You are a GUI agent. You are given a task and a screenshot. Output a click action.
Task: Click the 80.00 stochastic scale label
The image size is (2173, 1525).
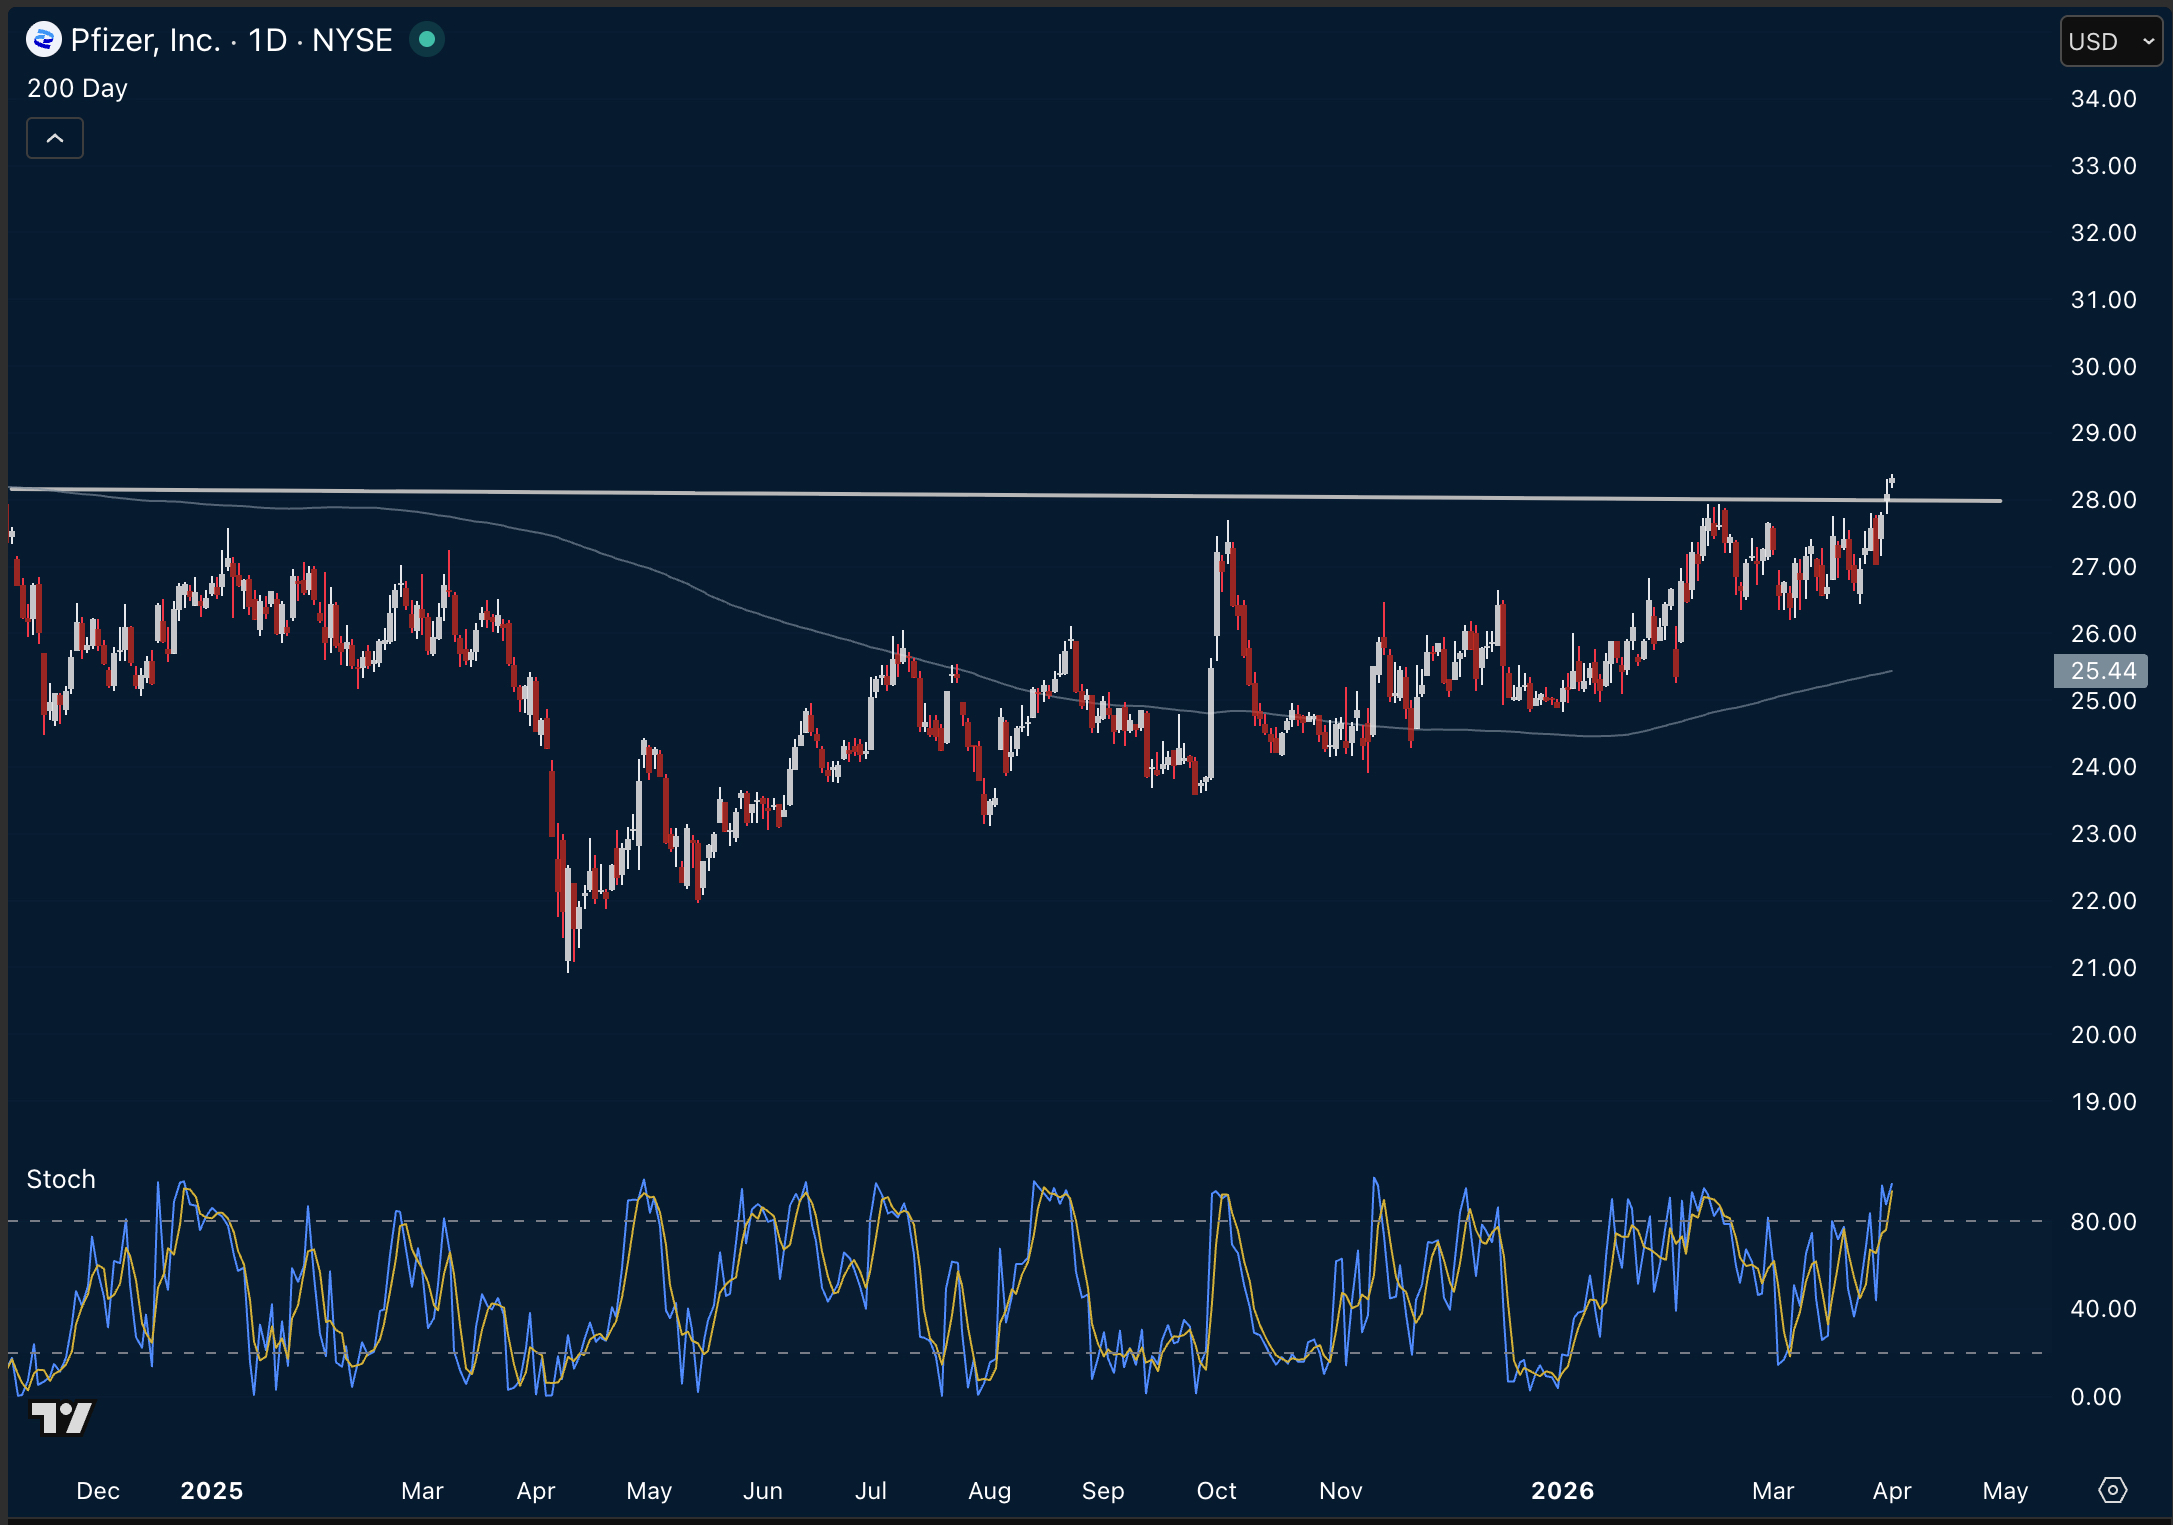click(x=2103, y=1221)
